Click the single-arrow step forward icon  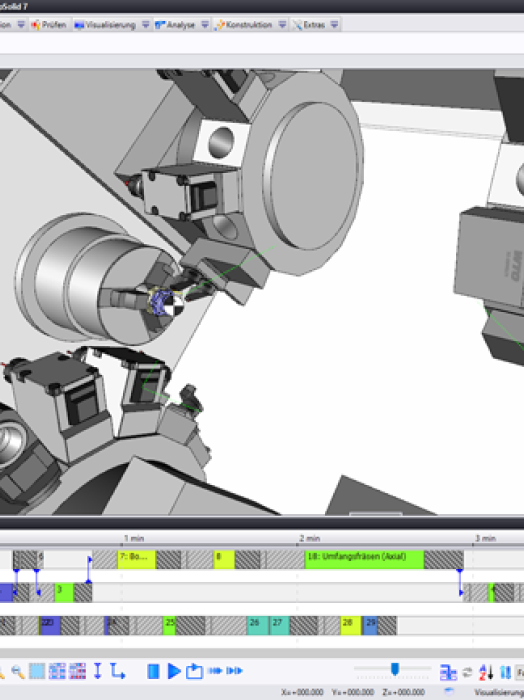click(215, 671)
